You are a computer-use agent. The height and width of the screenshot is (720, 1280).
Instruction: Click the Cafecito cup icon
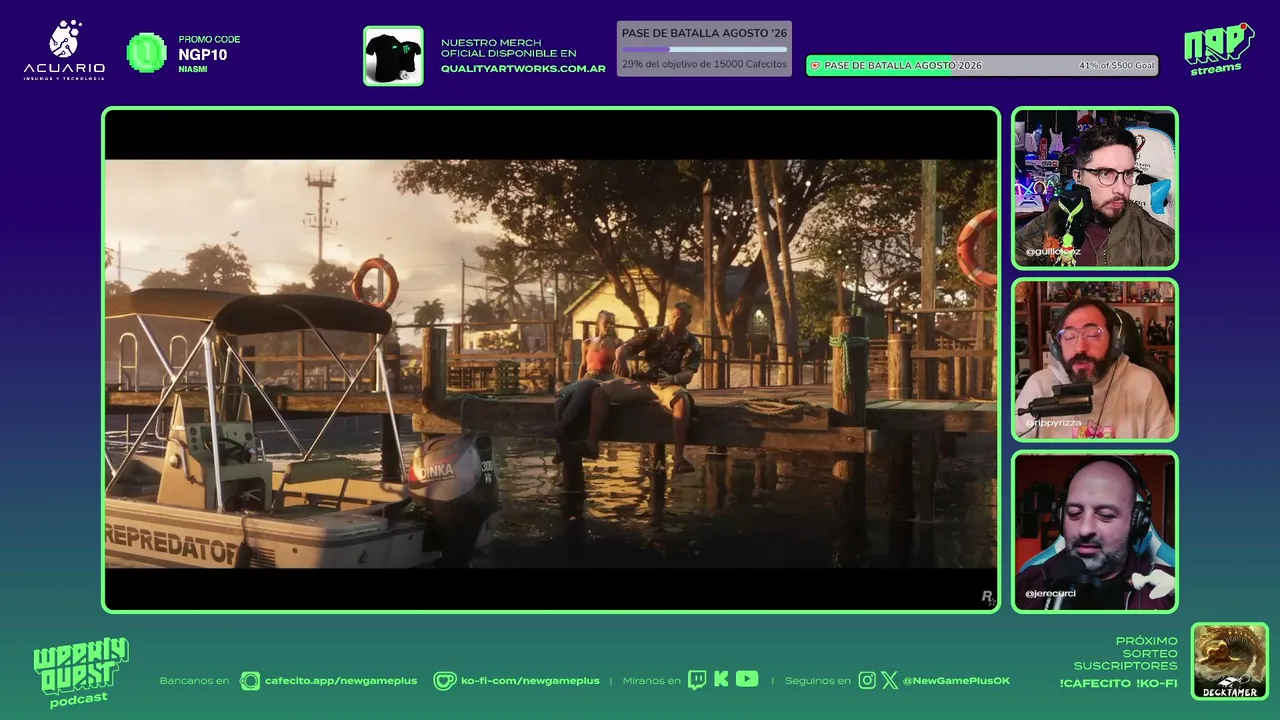[250, 681]
